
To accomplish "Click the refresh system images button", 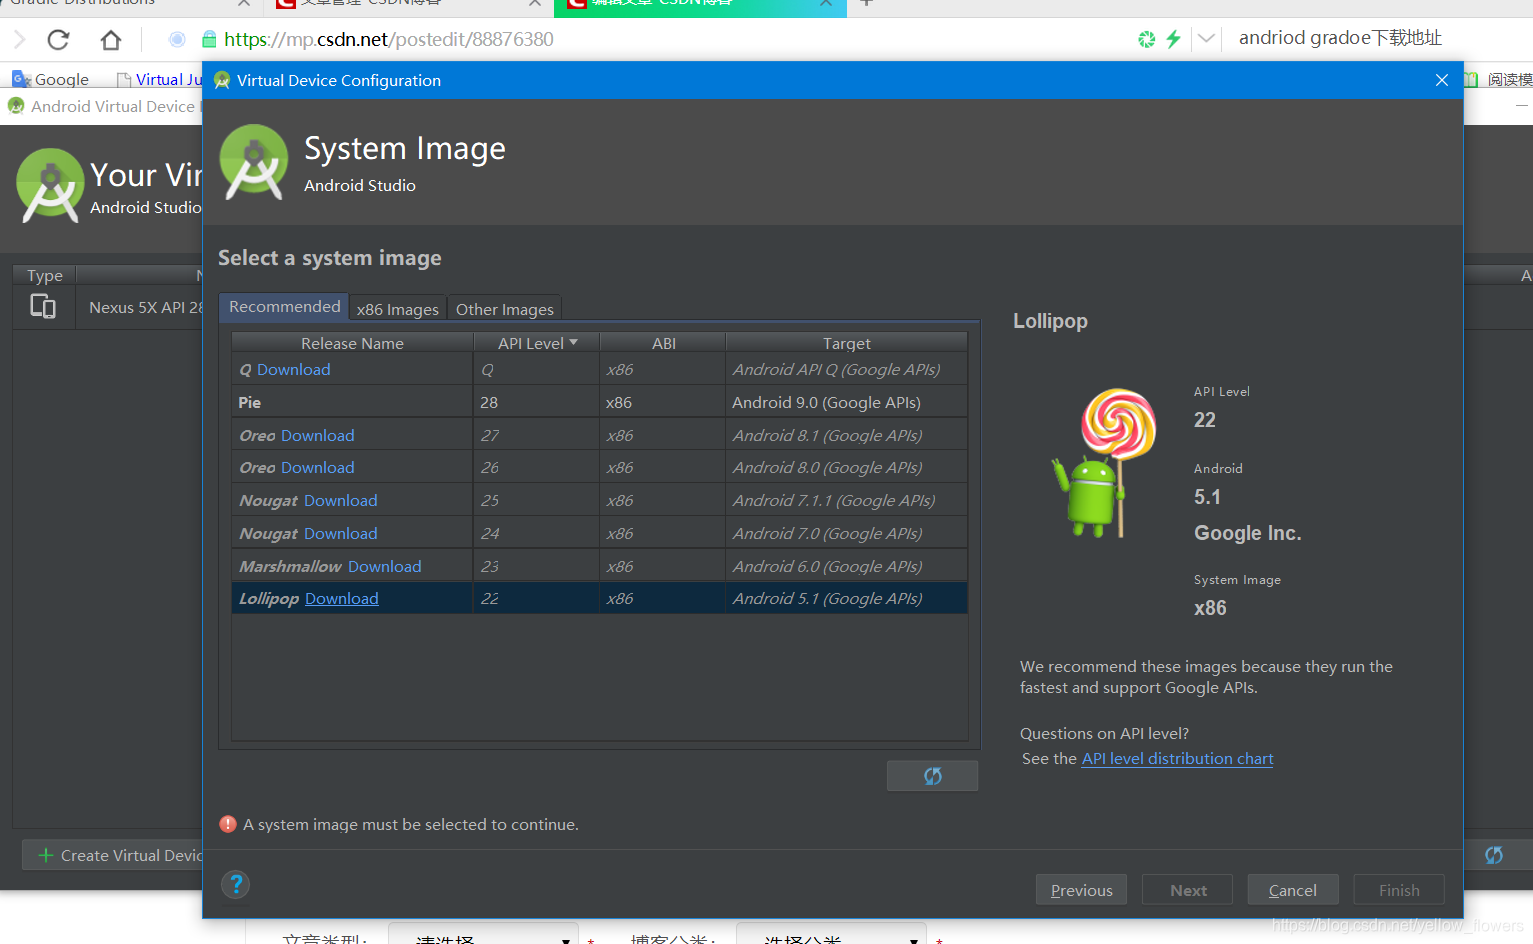I will 932,776.
